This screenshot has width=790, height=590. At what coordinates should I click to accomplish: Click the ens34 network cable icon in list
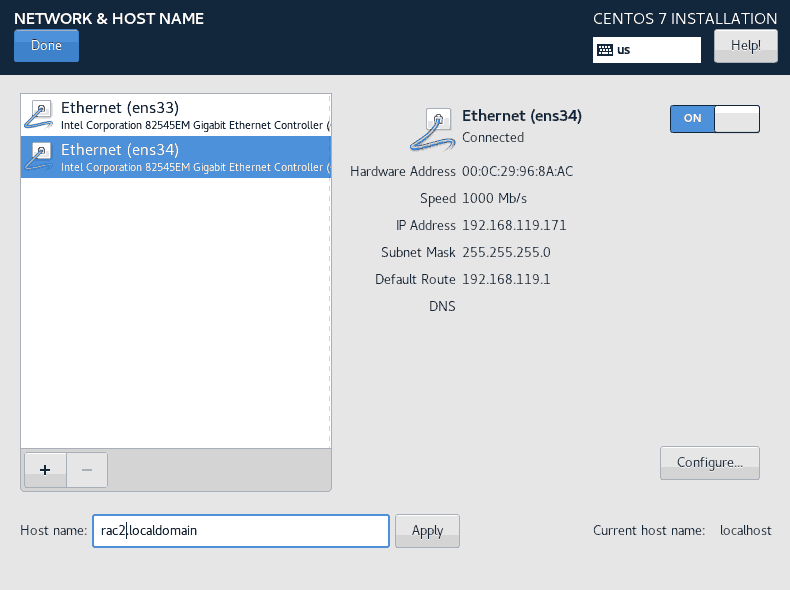point(38,157)
